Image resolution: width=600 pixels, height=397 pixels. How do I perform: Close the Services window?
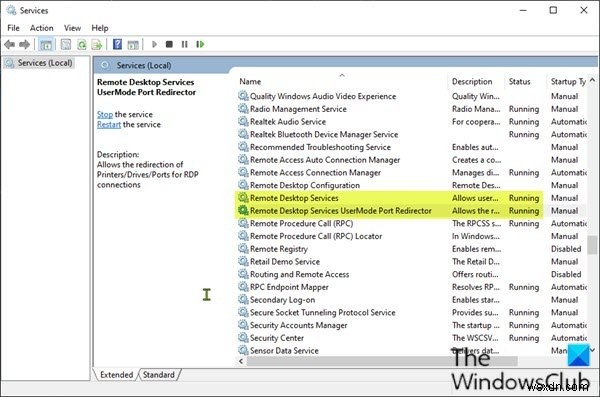(x=584, y=10)
